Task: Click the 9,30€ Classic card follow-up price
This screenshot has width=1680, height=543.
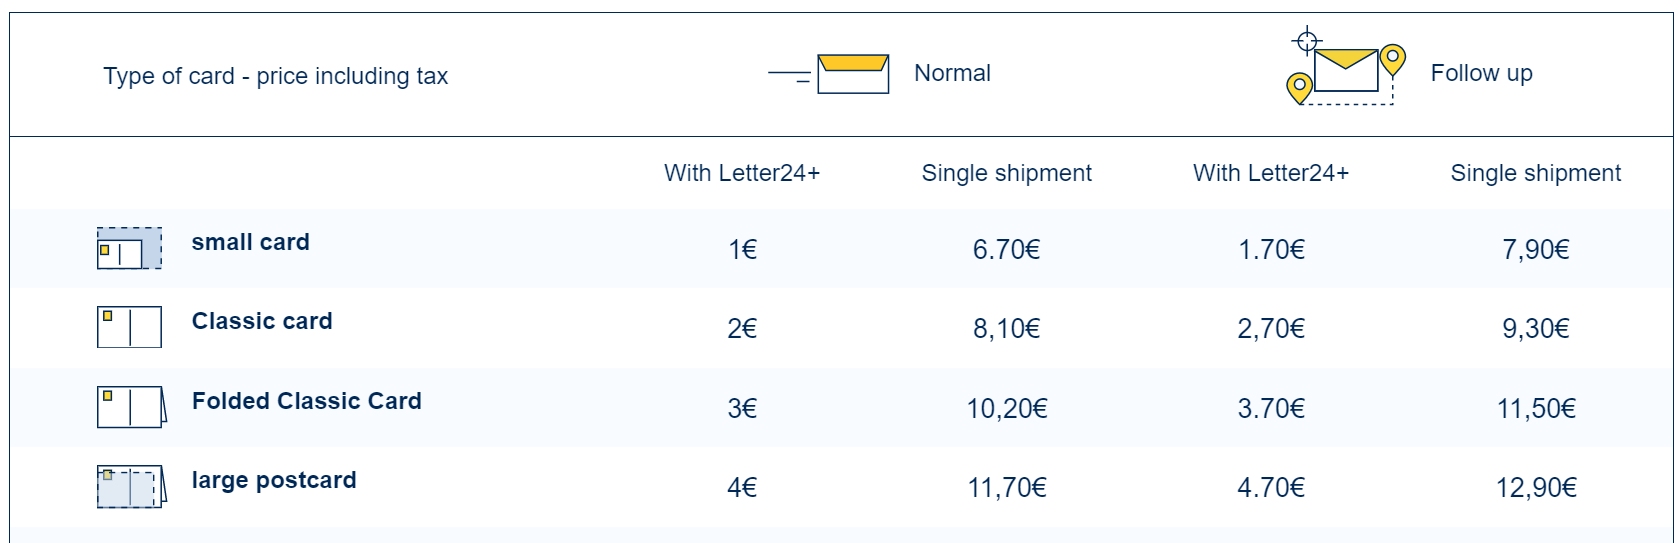Action: (1536, 329)
